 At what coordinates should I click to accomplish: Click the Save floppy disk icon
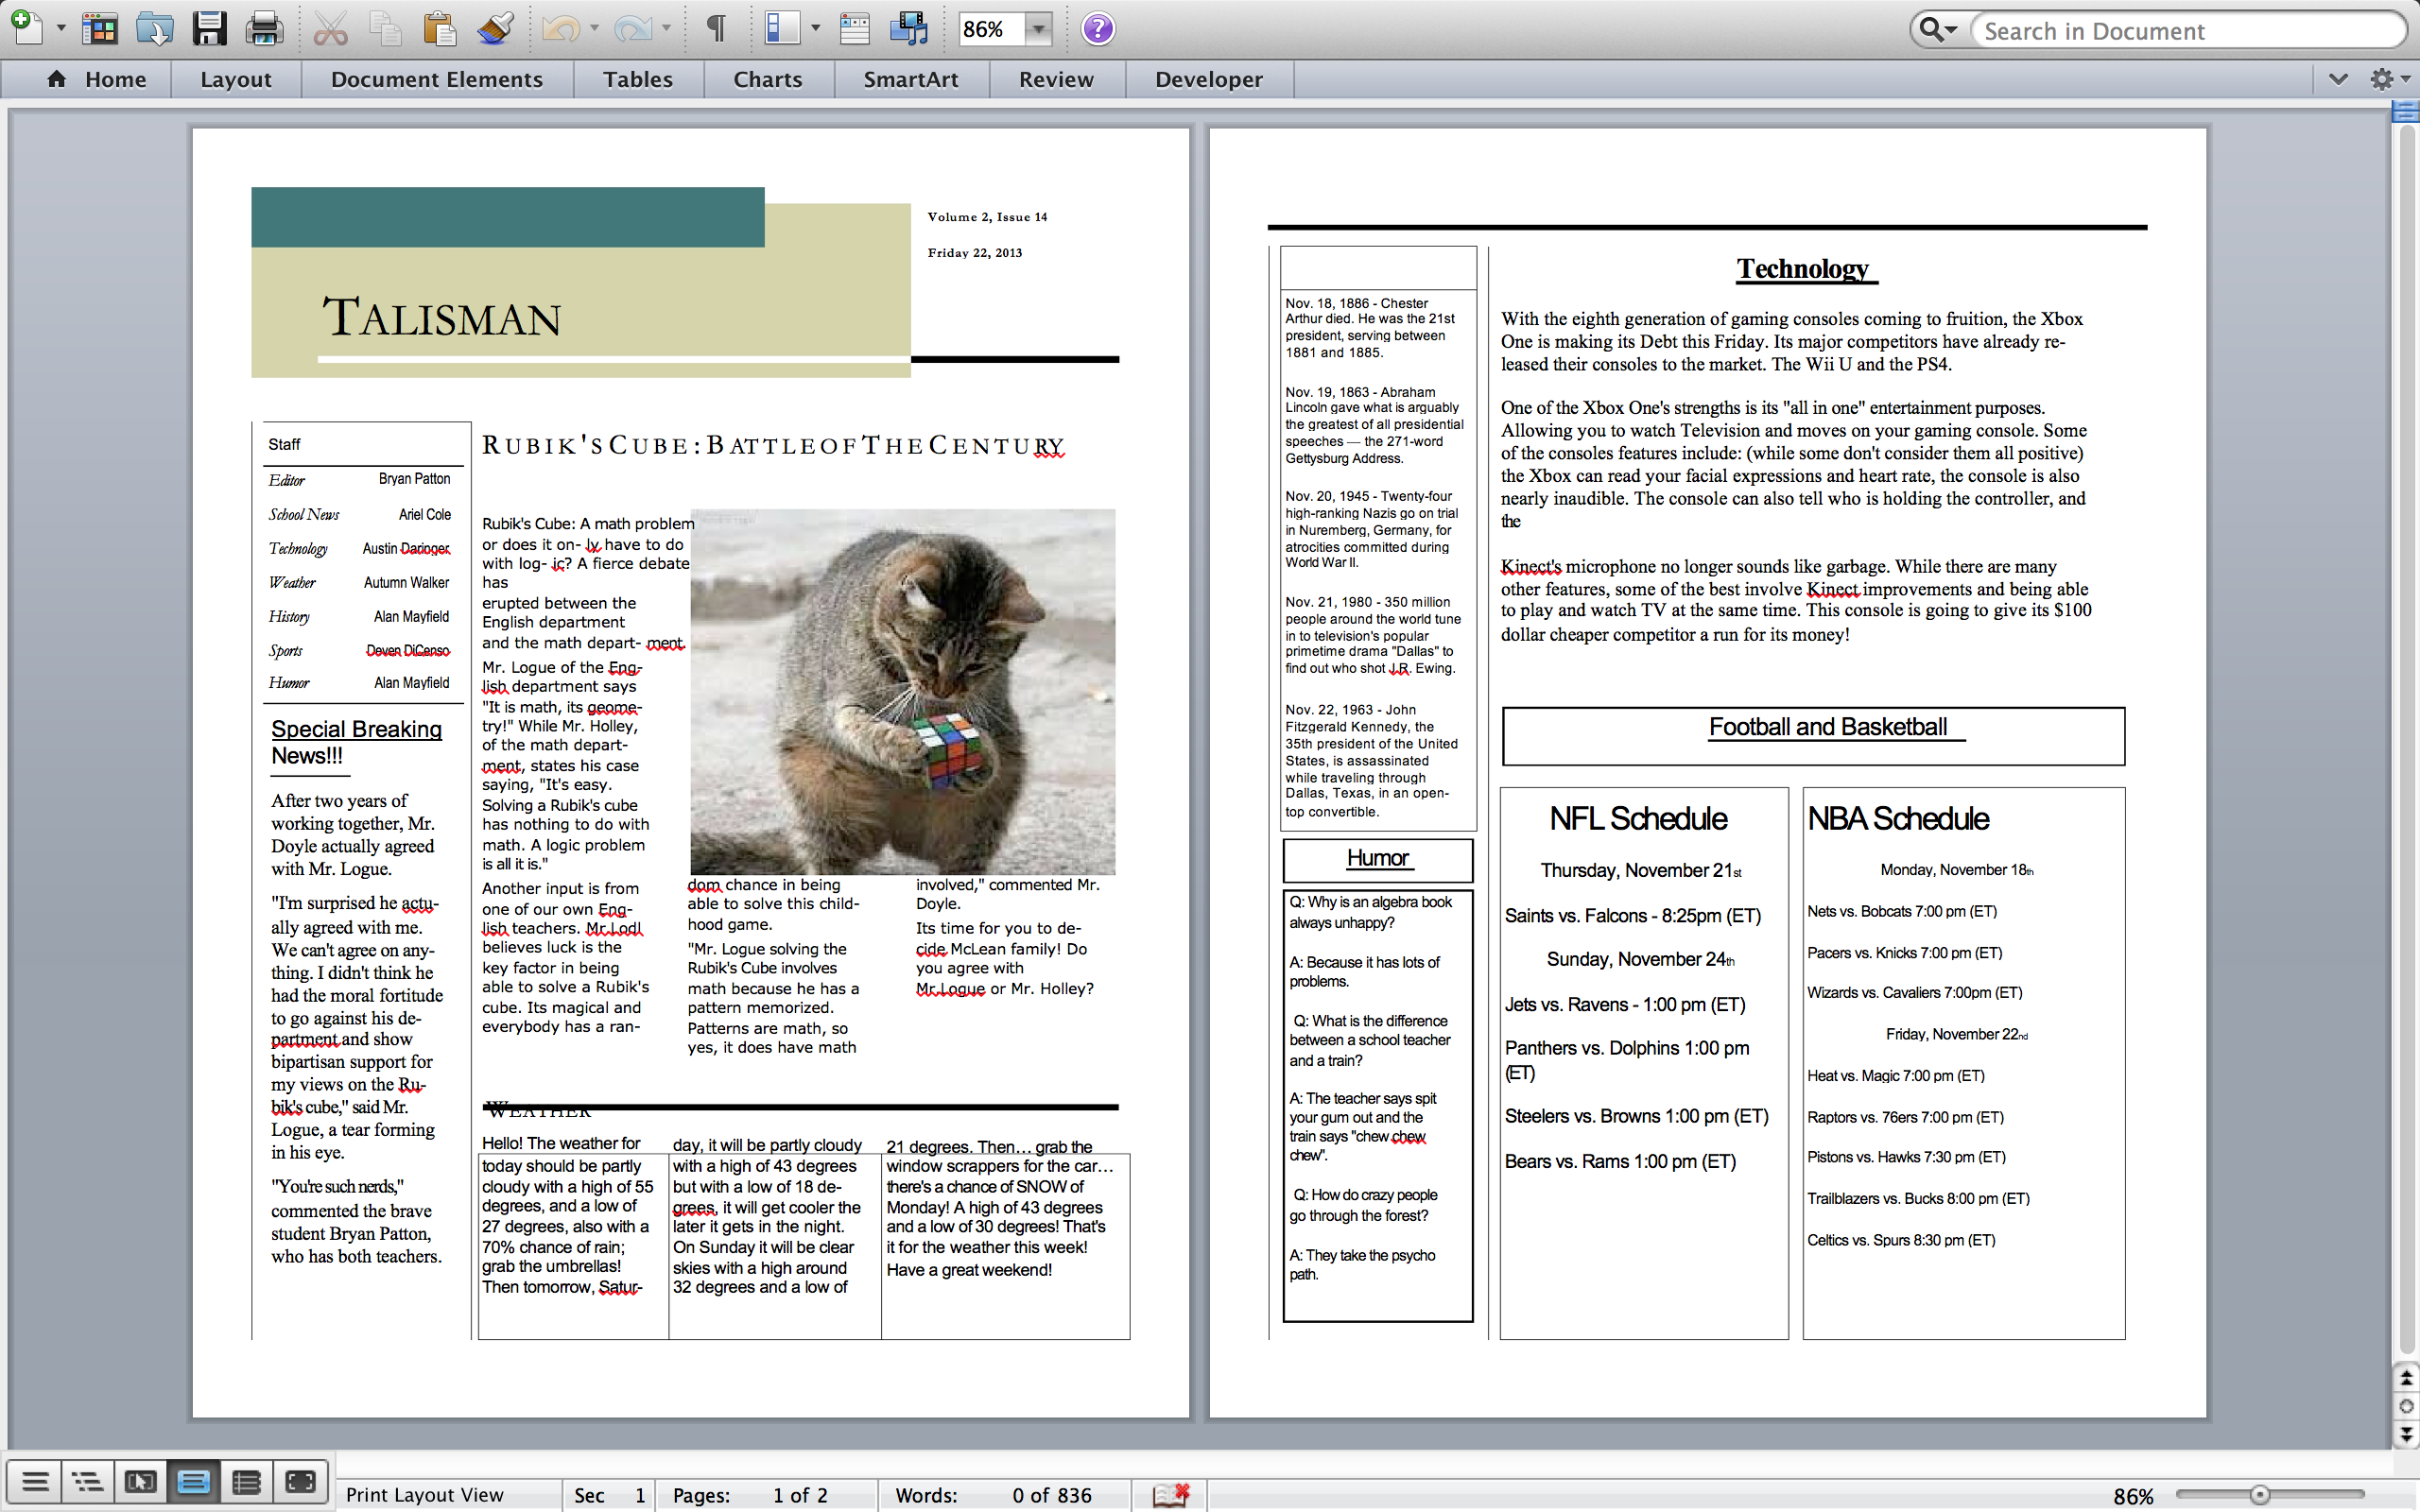pos(209,29)
